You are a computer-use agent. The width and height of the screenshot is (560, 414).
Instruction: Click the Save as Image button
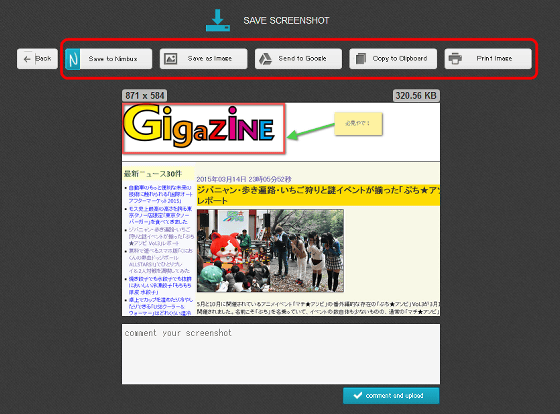pyautogui.click(x=203, y=59)
